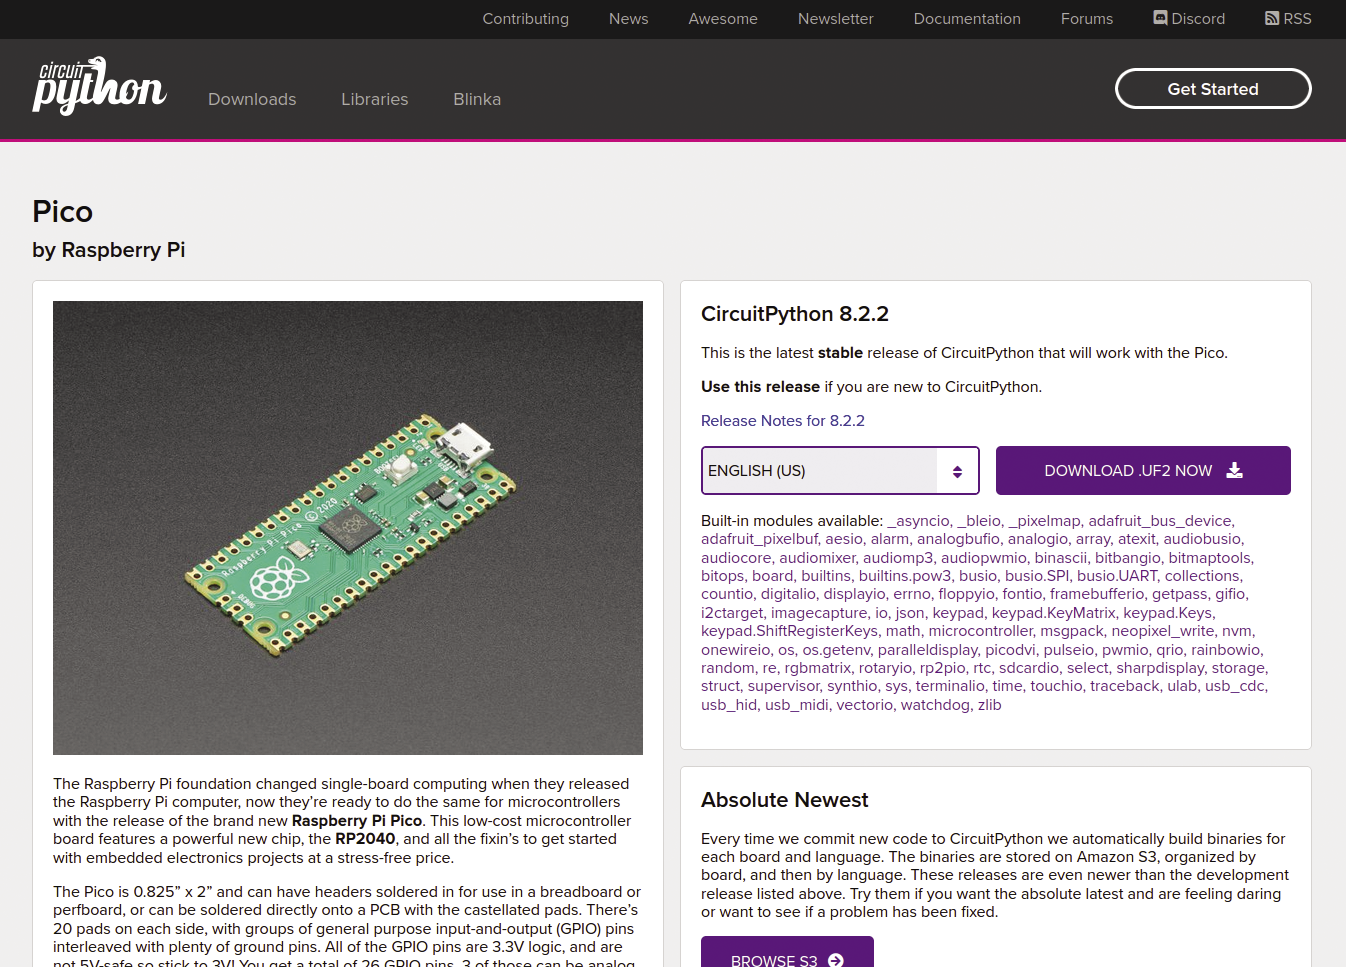Open the neopixel_write module link
Image resolution: width=1346 pixels, height=967 pixels.
click(x=1163, y=631)
